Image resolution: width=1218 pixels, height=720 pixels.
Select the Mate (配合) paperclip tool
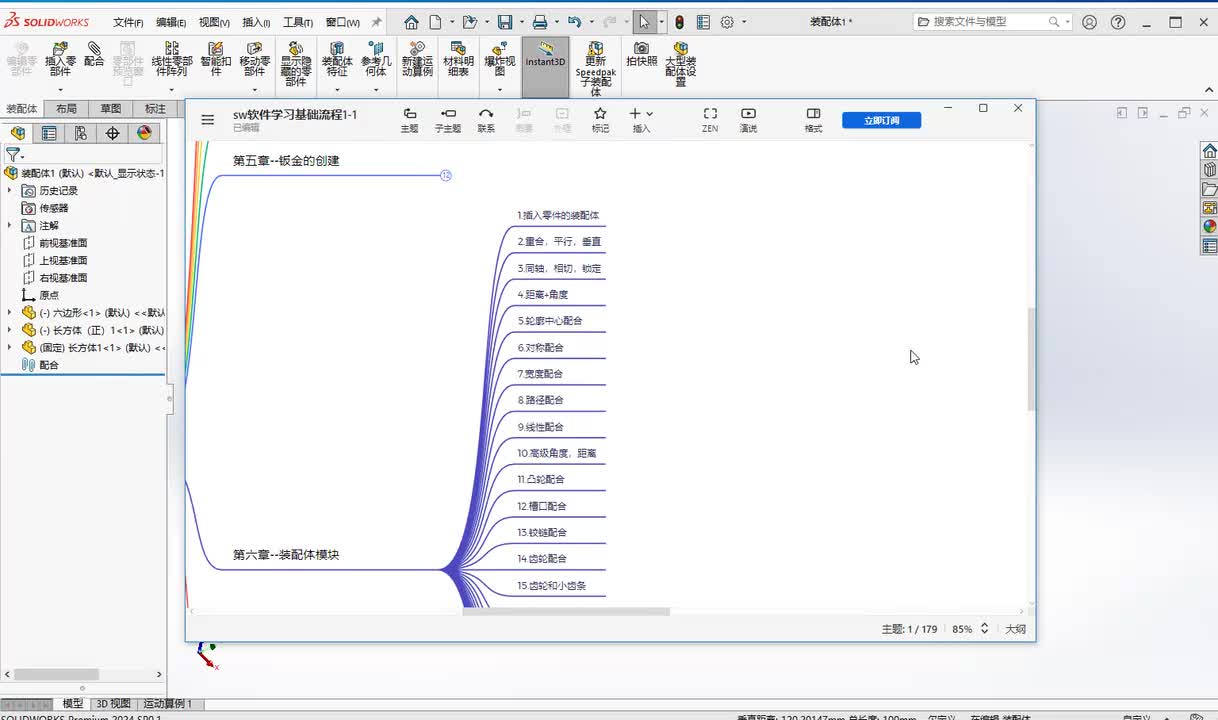coord(94,54)
